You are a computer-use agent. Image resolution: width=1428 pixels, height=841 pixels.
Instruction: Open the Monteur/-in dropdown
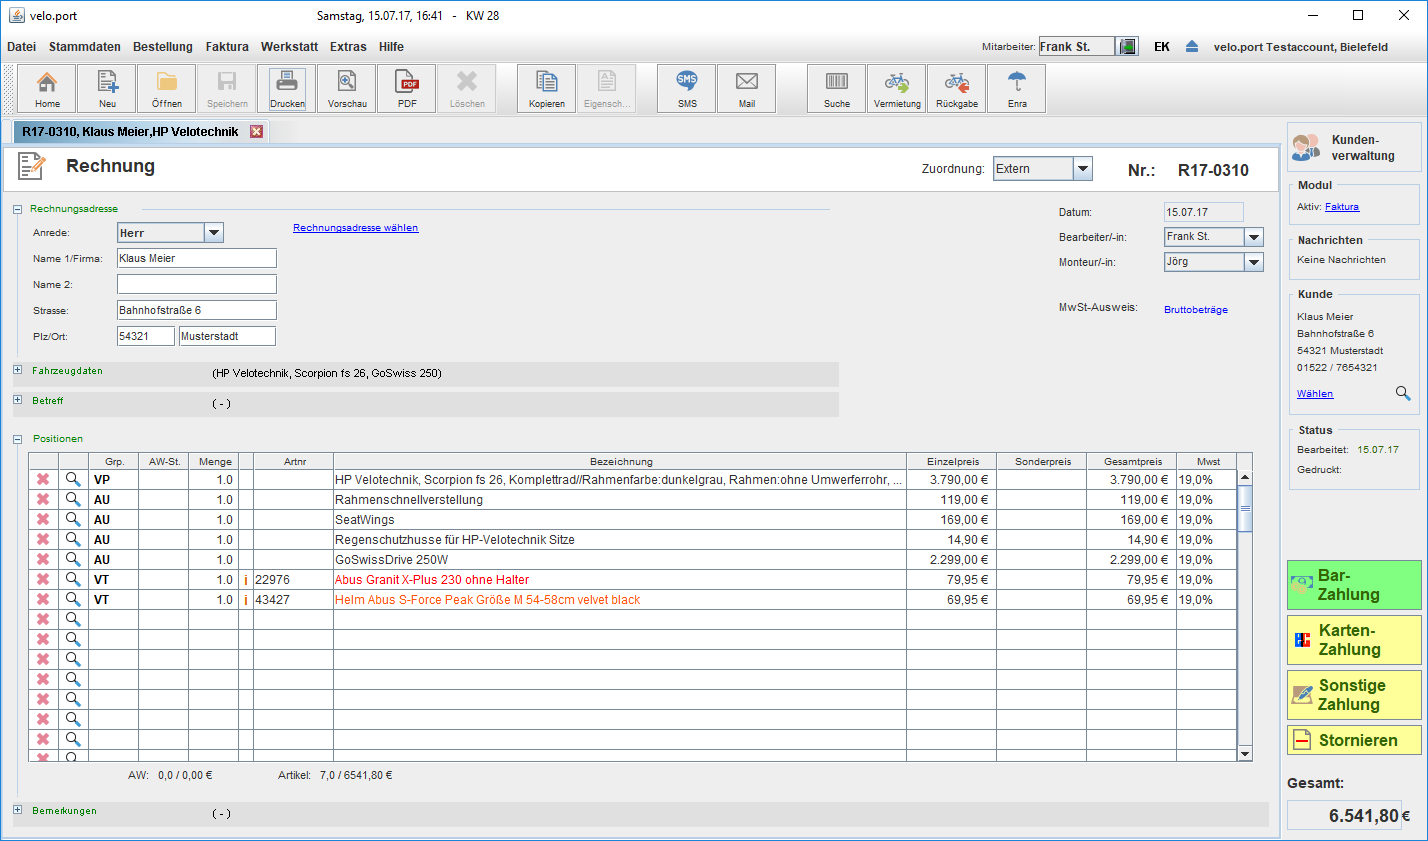tap(1253, 262)
